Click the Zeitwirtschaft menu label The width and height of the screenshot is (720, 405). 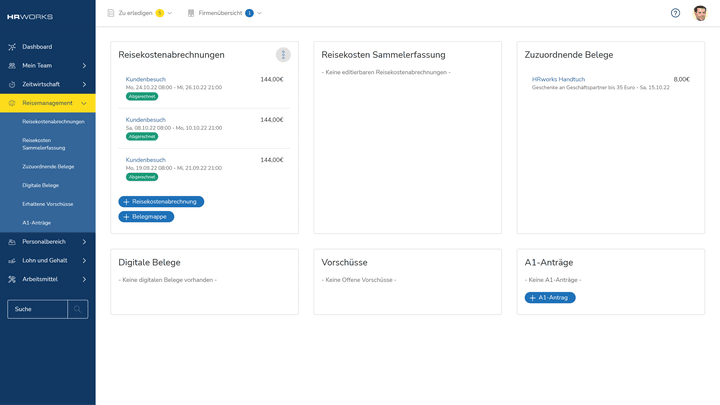(41, 84)
